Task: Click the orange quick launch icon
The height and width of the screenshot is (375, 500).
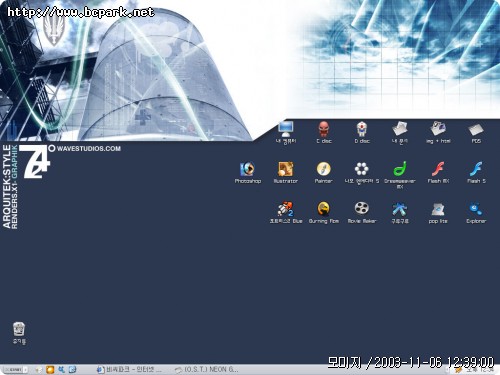Action: pos(50,370)
